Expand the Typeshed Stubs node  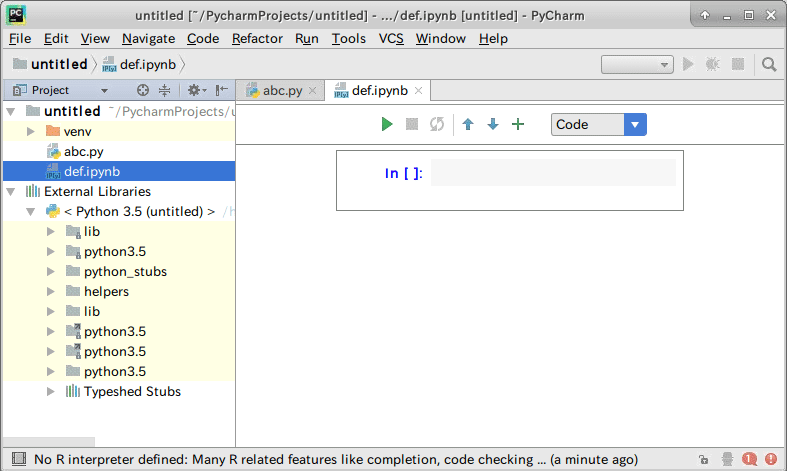point(51,392)
